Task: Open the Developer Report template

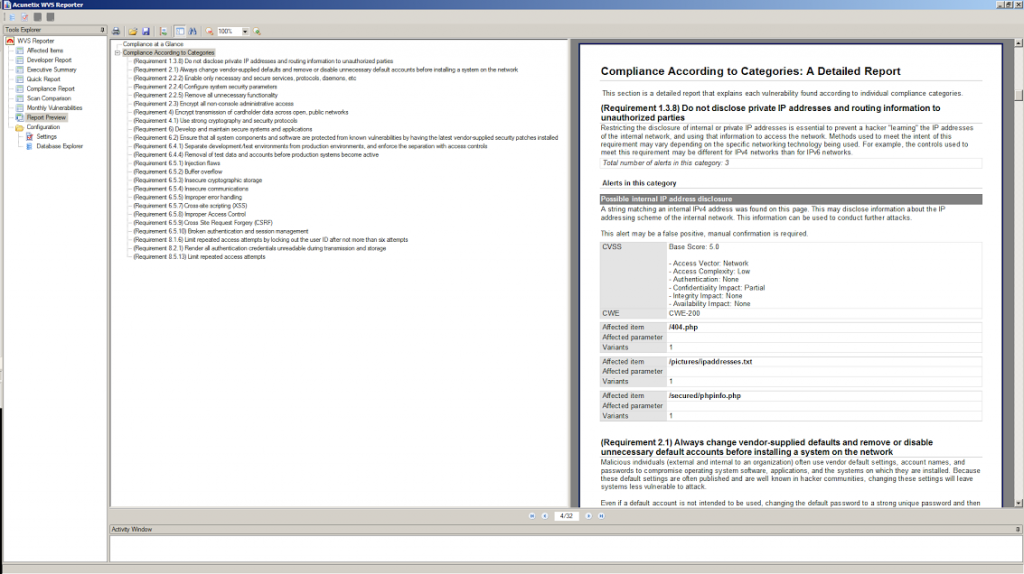Action: point(49,60)
